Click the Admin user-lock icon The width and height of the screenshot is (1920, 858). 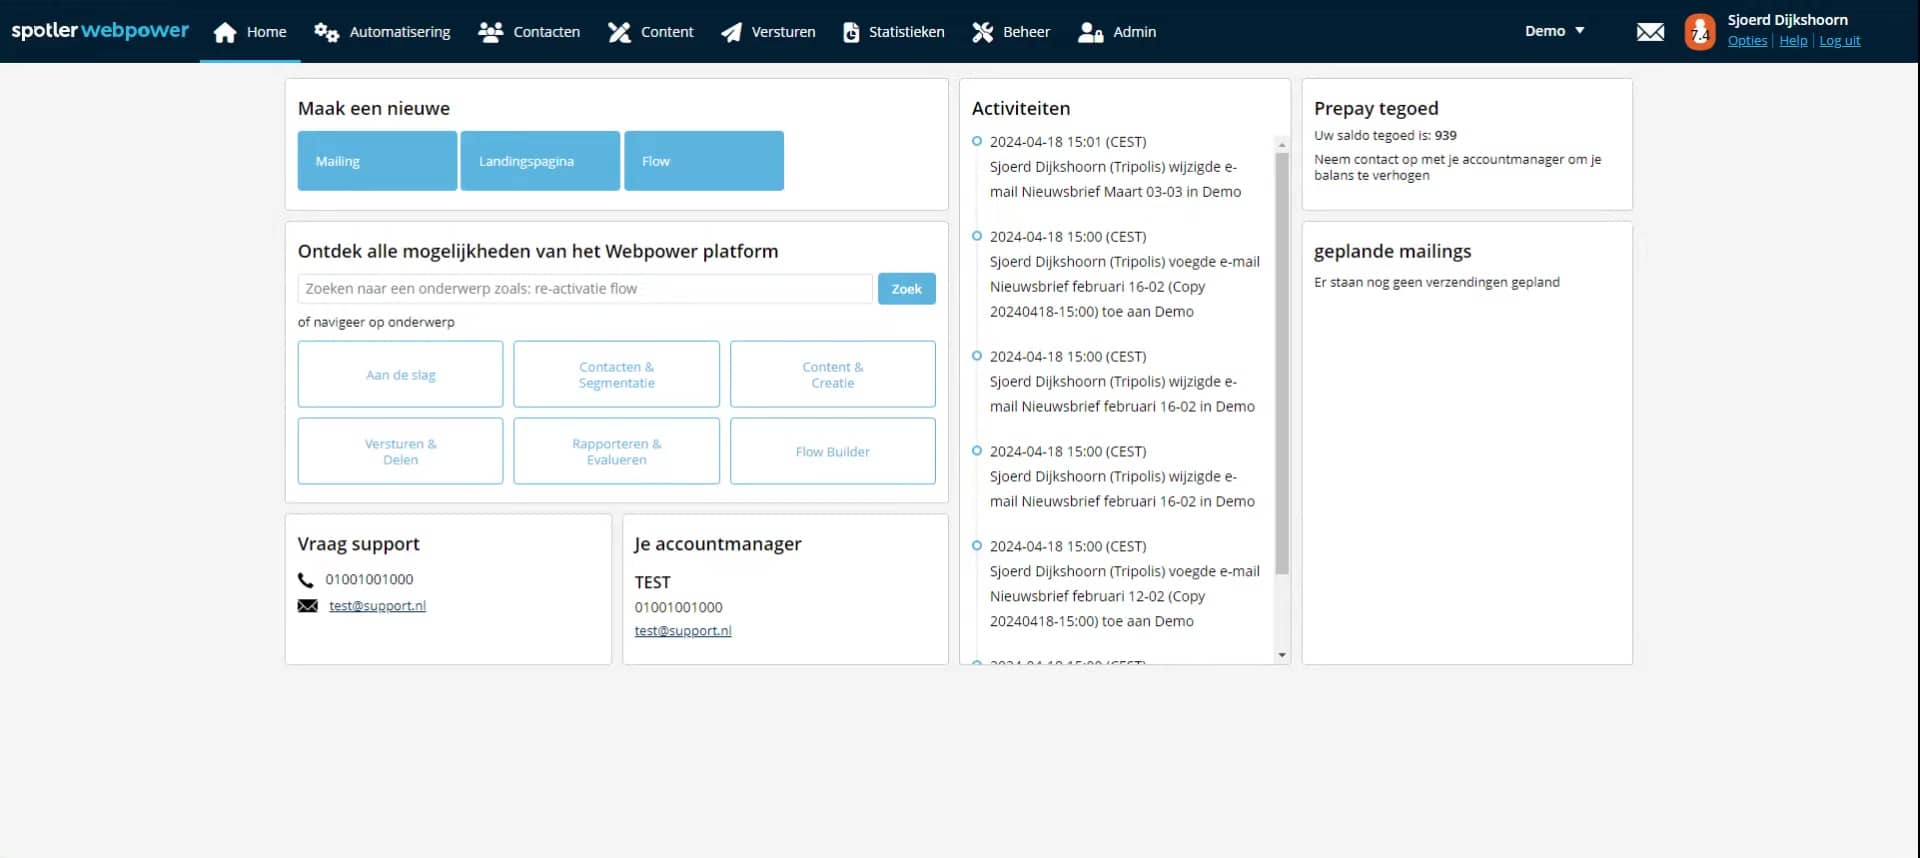click(x=1090, y=32)
